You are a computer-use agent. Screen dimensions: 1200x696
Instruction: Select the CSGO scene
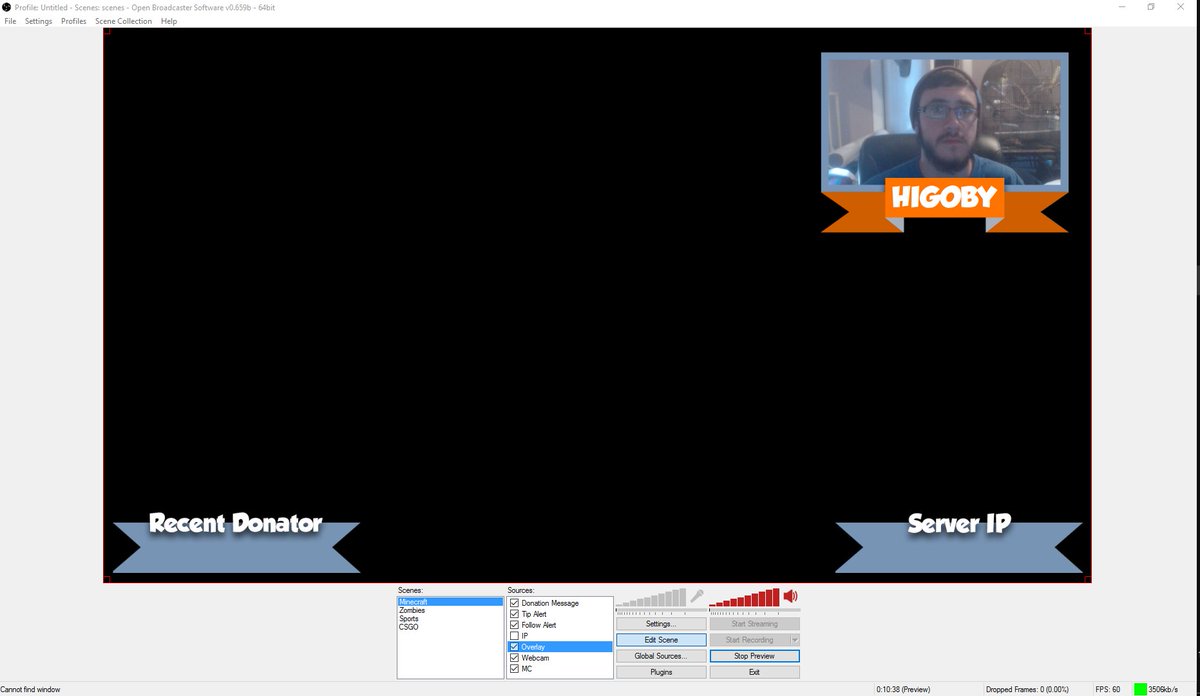click(450, 627)
